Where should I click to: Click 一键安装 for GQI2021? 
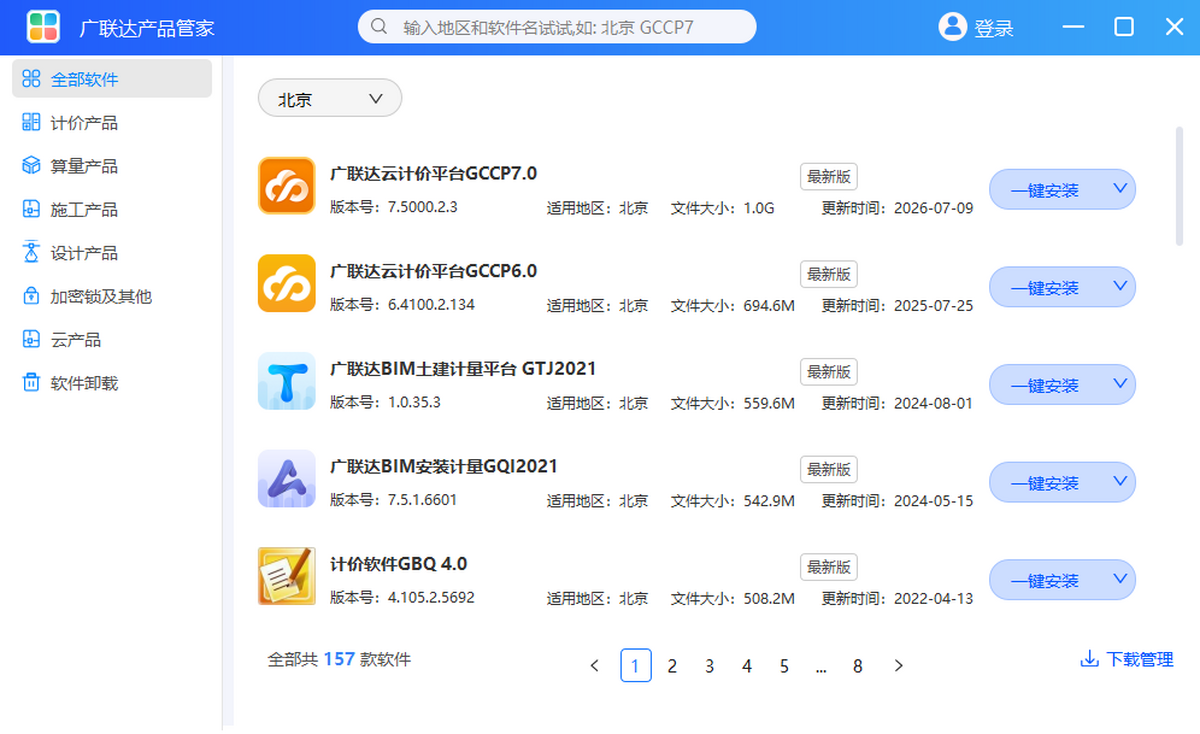pos(1045,483)
